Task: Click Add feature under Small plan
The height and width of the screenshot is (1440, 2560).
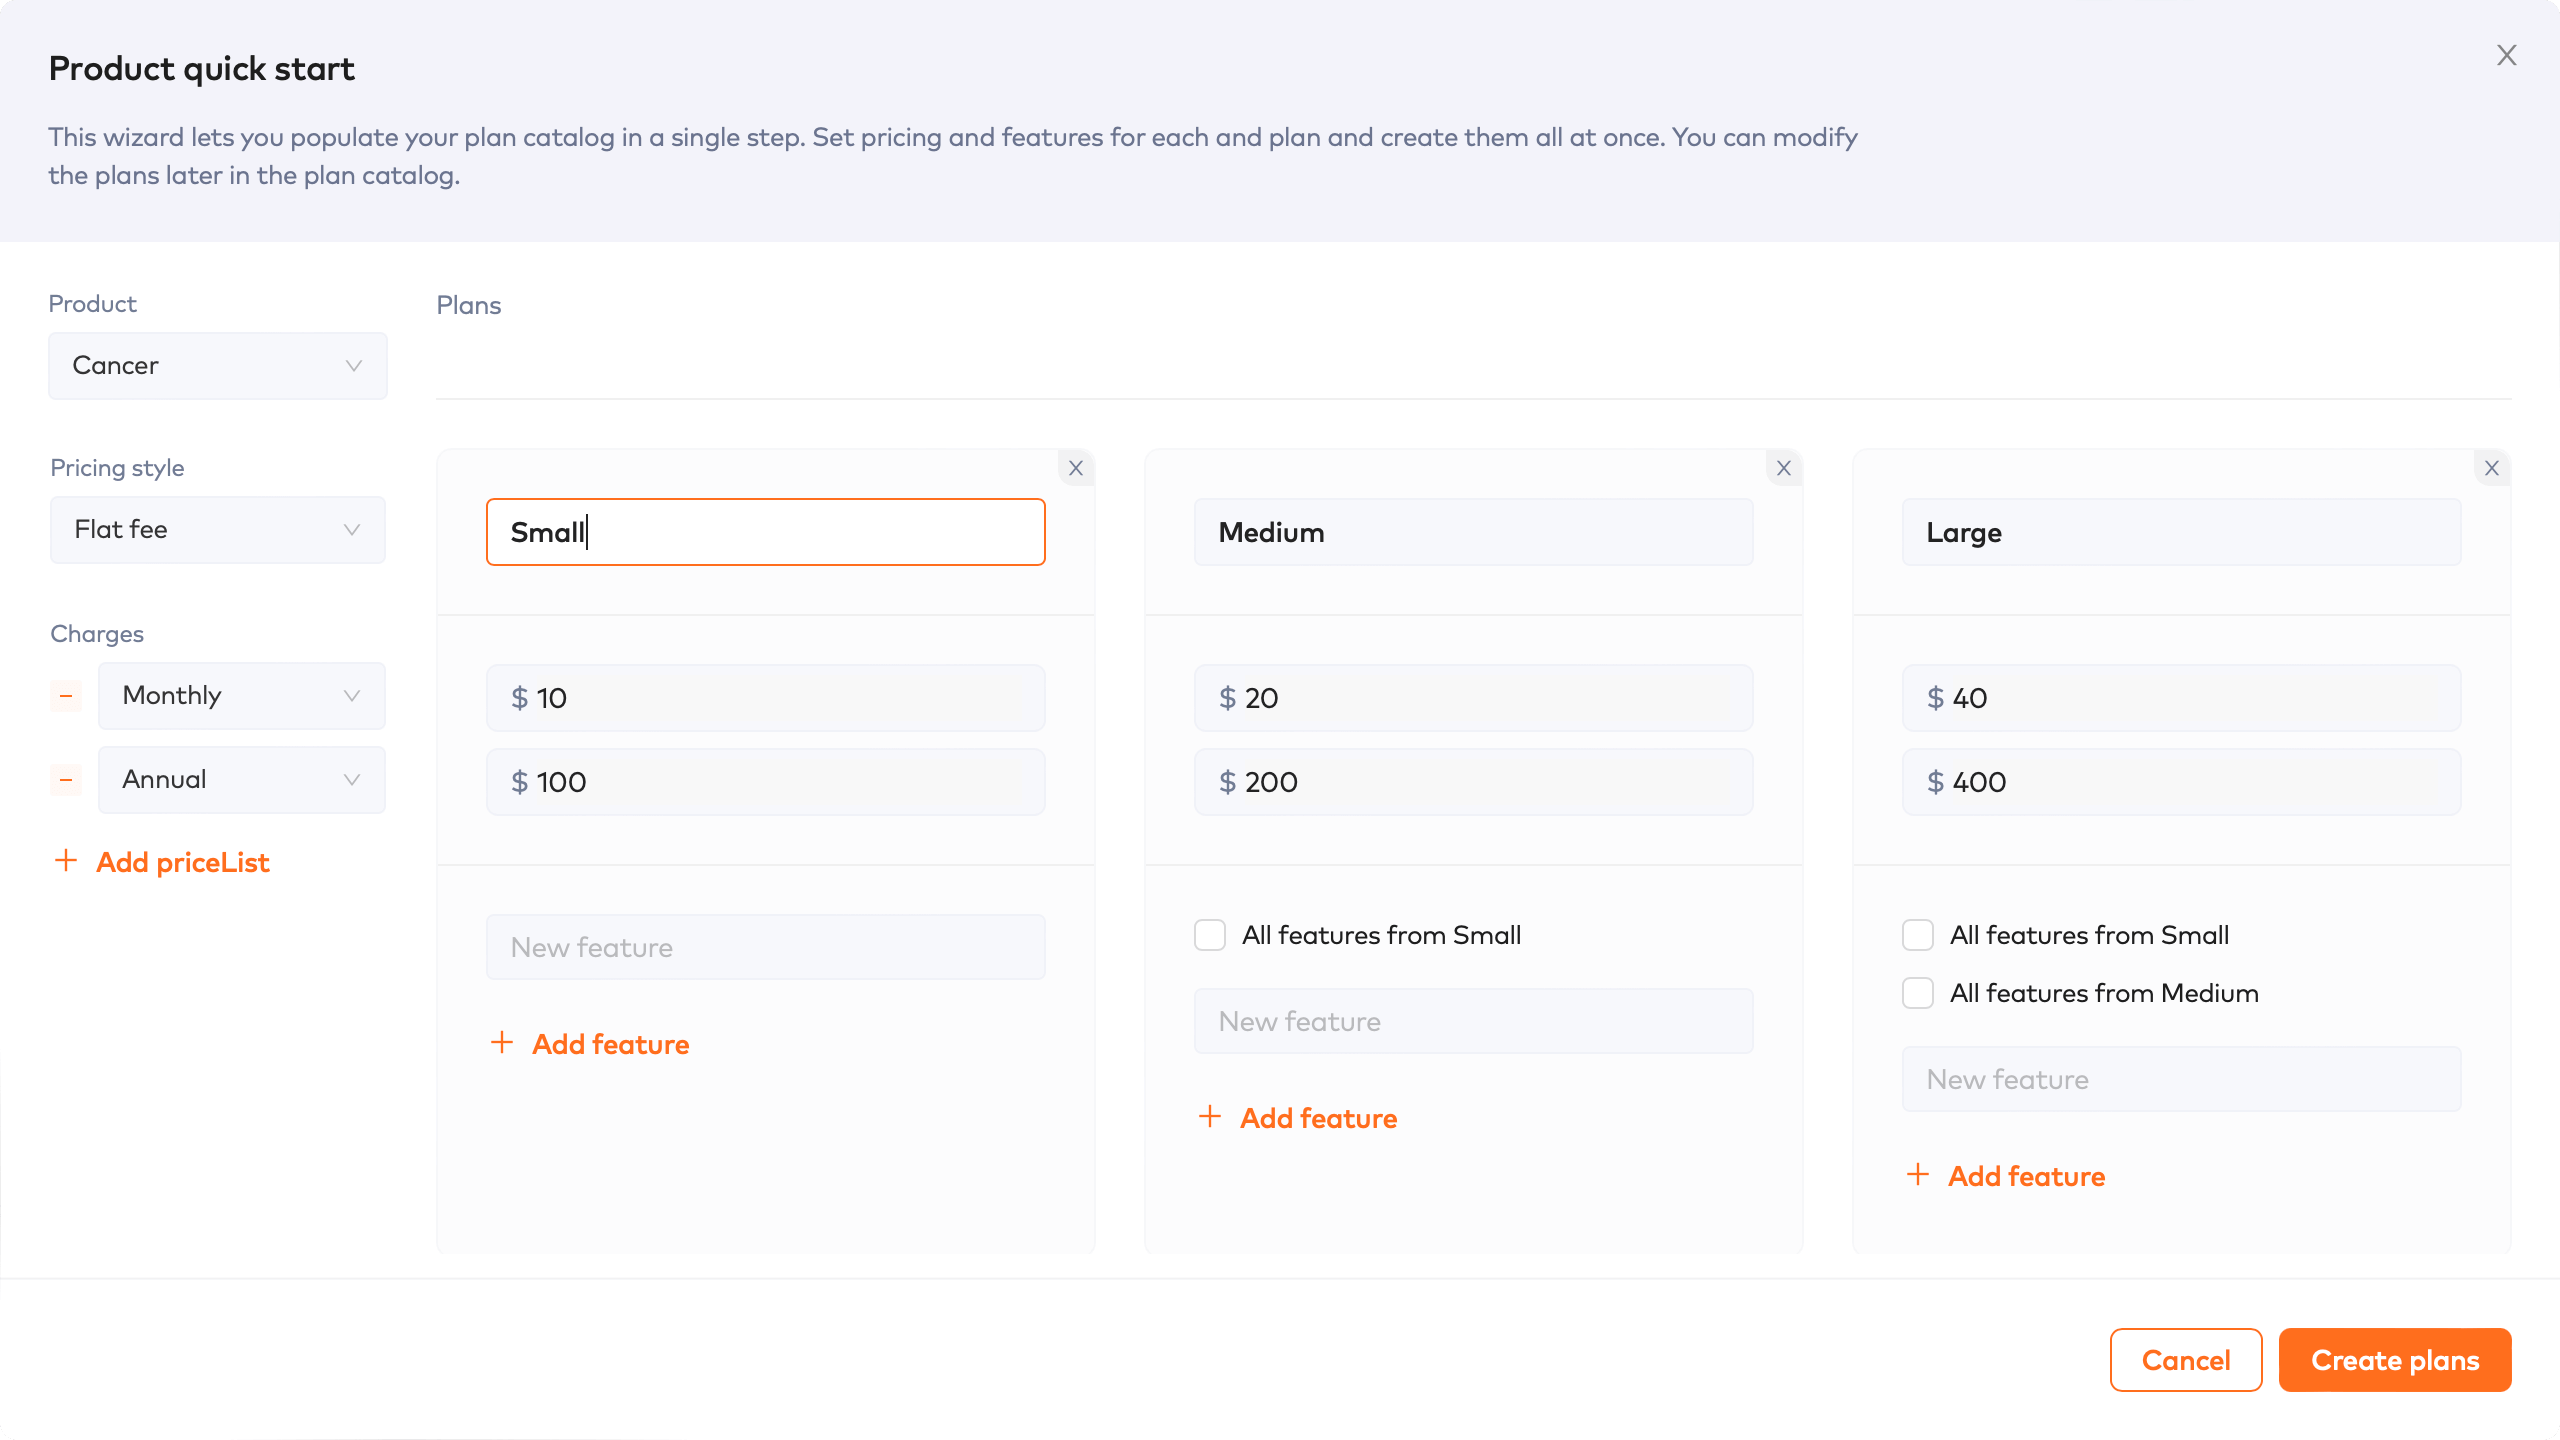Action: point(611,1044)
